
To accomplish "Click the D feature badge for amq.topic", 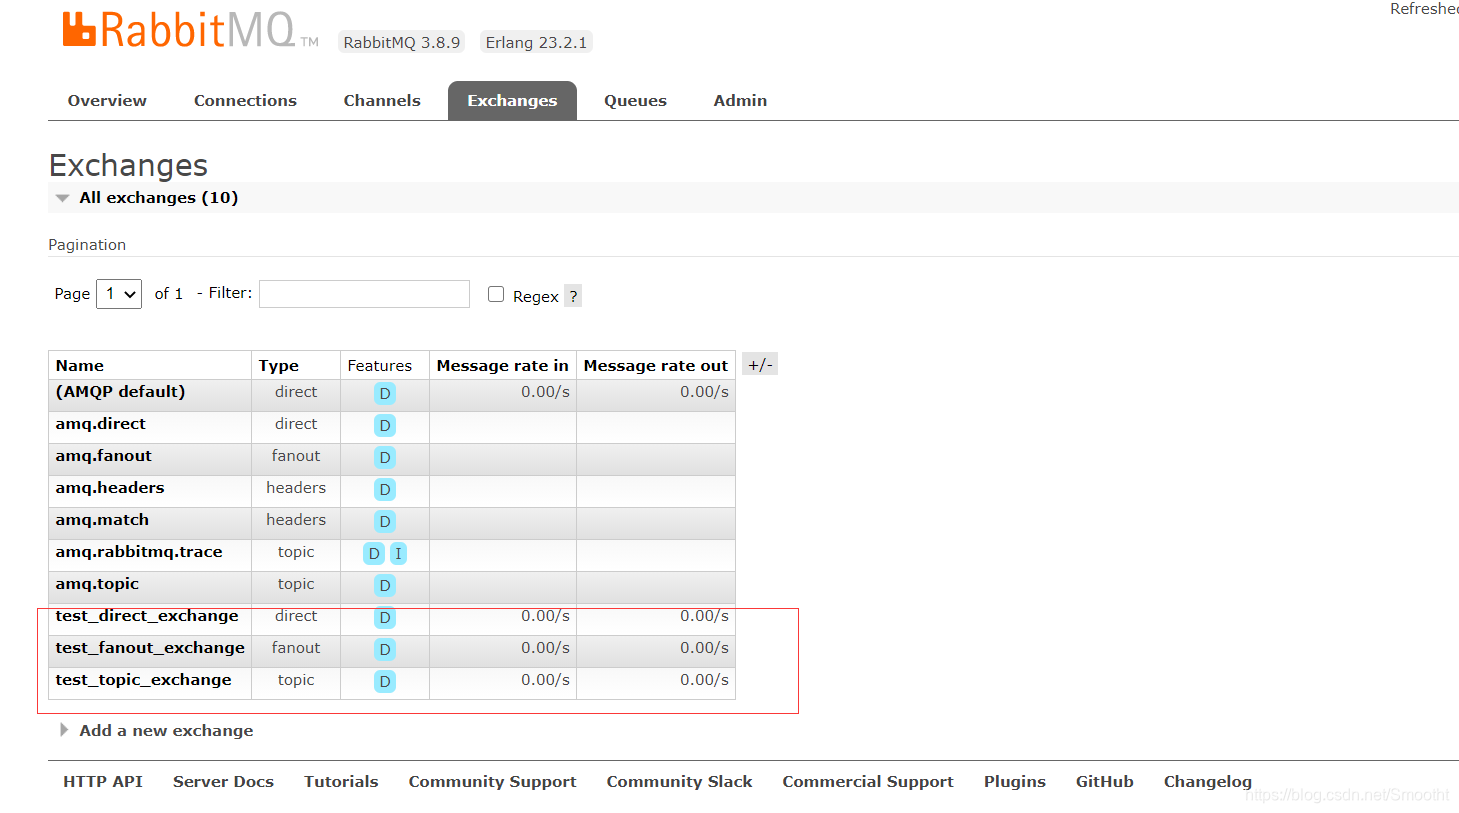I will [385, 586].
